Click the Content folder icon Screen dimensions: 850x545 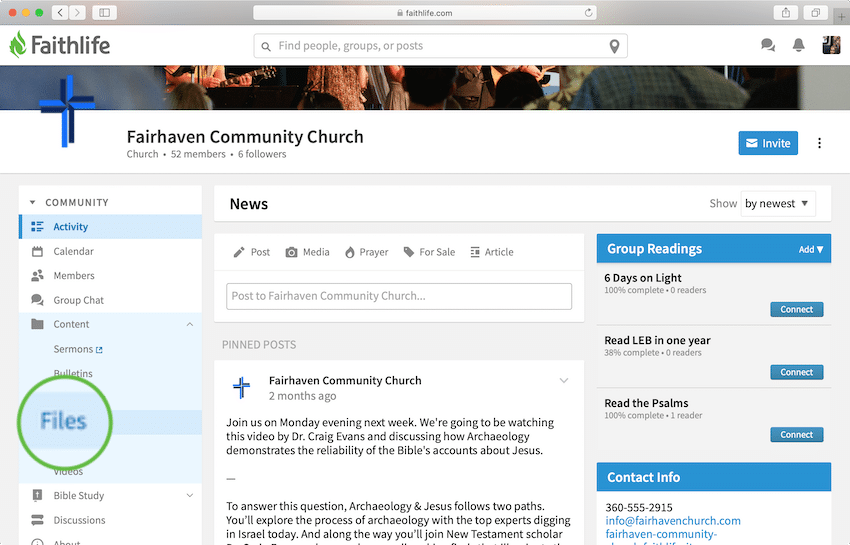coord(37,324)
